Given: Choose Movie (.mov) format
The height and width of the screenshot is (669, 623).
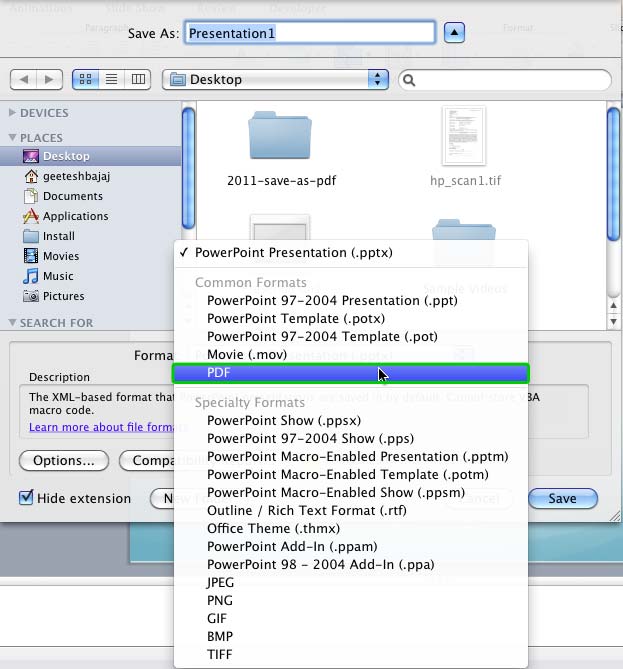Looking at the screenshot, I should 351,355.
